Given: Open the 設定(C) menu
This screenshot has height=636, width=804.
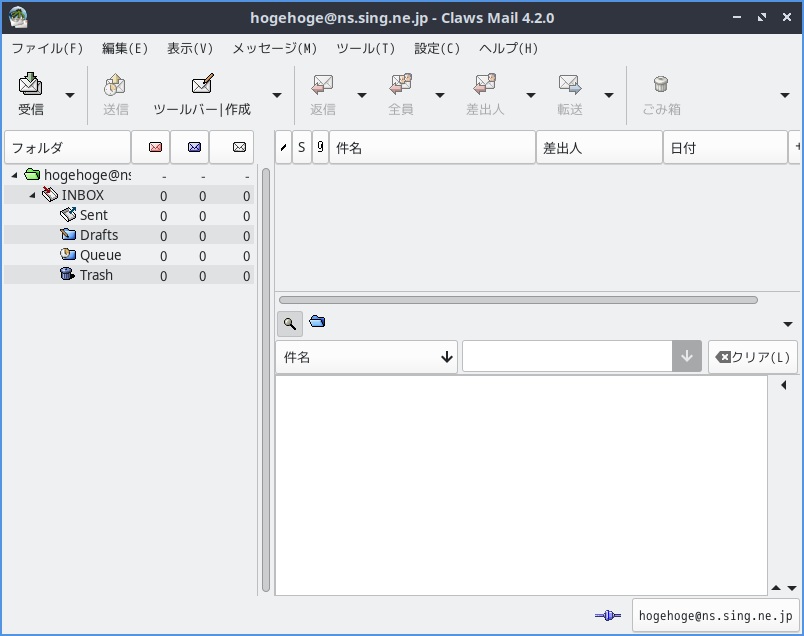Looking at the screenshot, I should pos(437,48).
